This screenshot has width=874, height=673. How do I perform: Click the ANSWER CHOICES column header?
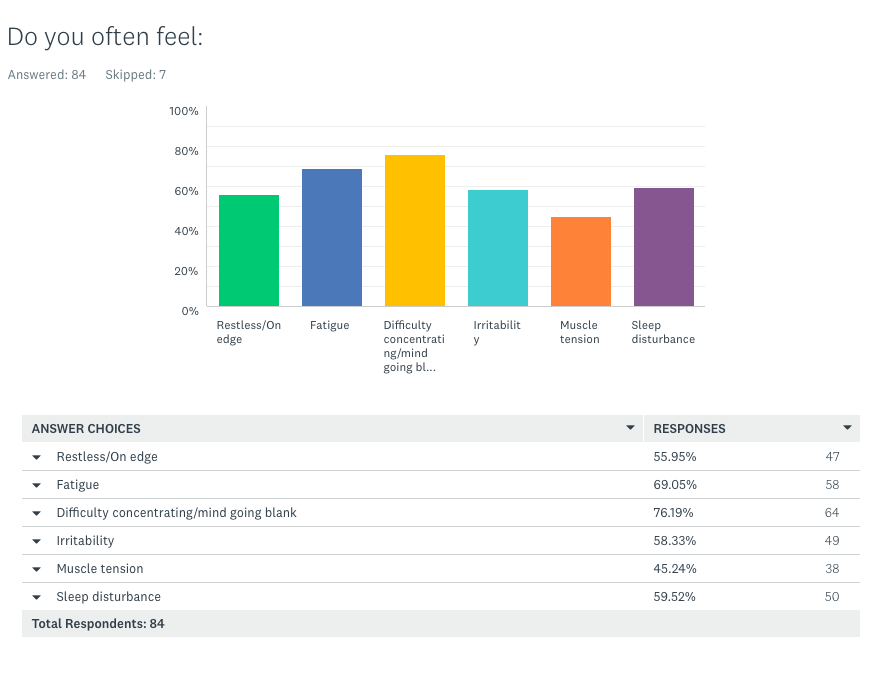86,428
